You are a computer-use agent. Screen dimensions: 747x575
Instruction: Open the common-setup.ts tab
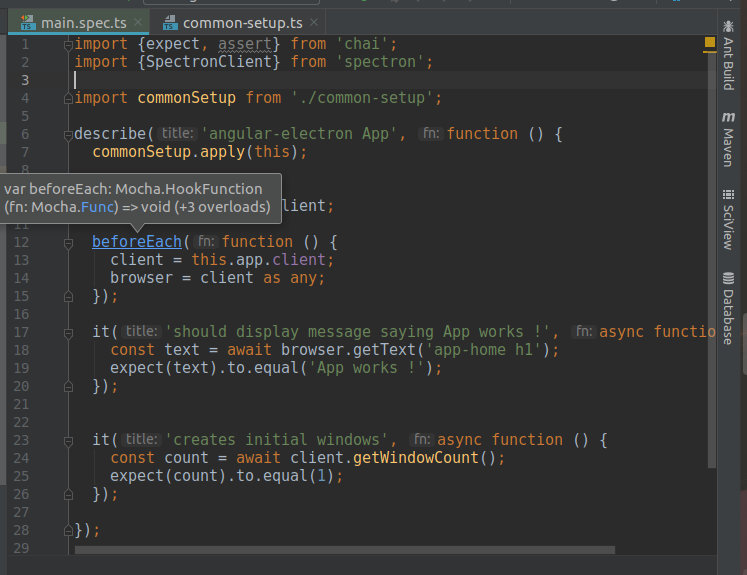241,22
